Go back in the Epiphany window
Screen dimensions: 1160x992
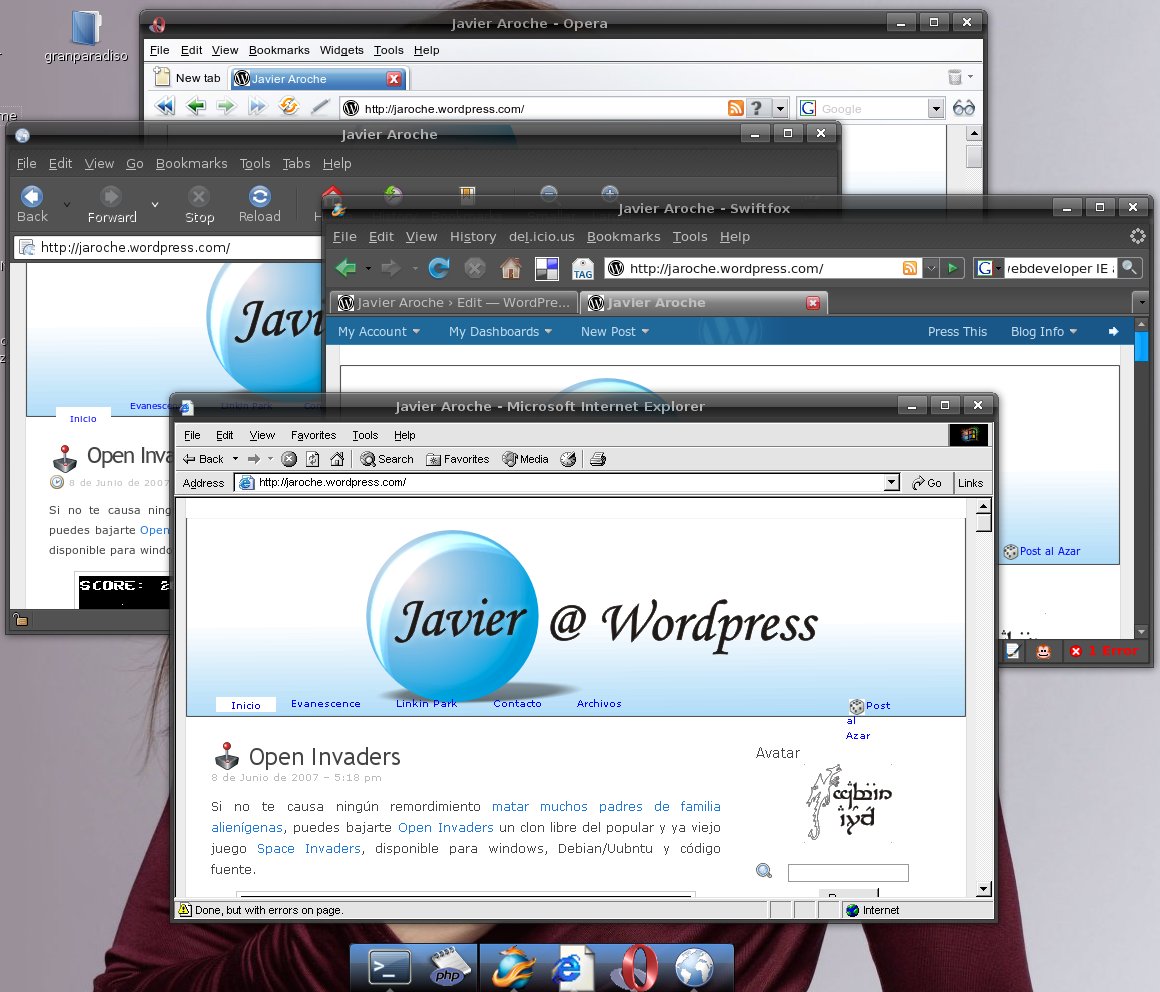click(x=32, y=204)
